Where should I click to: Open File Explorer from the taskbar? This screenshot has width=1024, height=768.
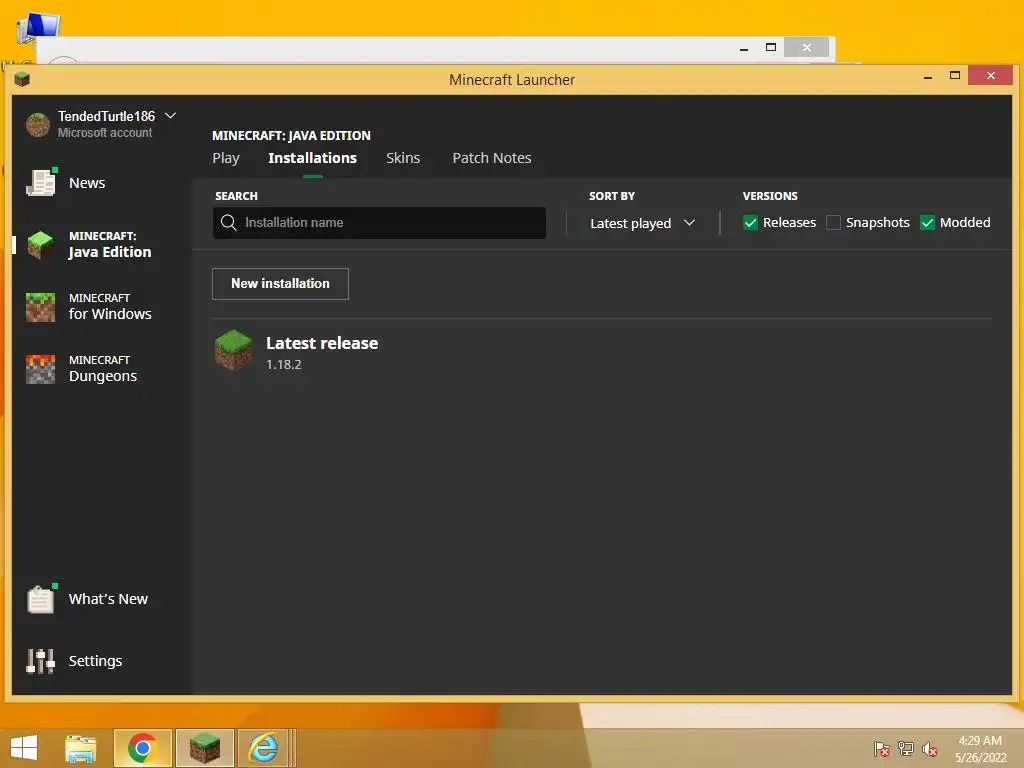point(81,748)
